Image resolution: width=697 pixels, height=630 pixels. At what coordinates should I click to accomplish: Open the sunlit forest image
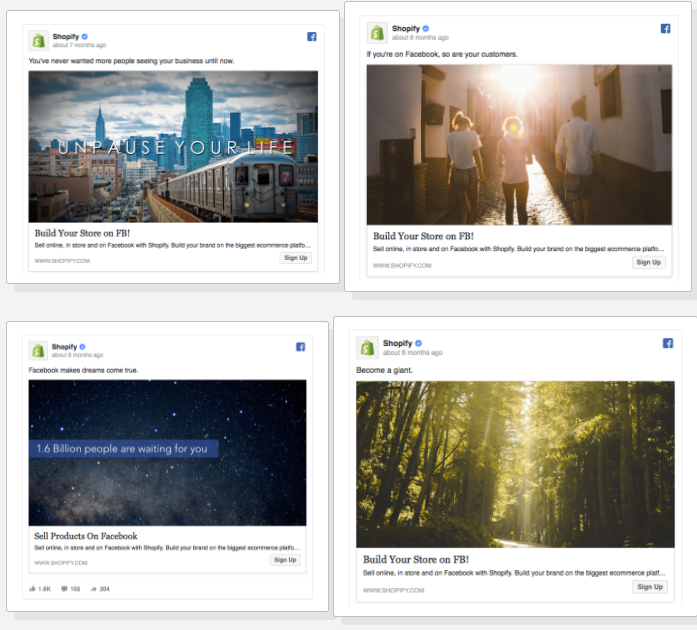(515, 464)
